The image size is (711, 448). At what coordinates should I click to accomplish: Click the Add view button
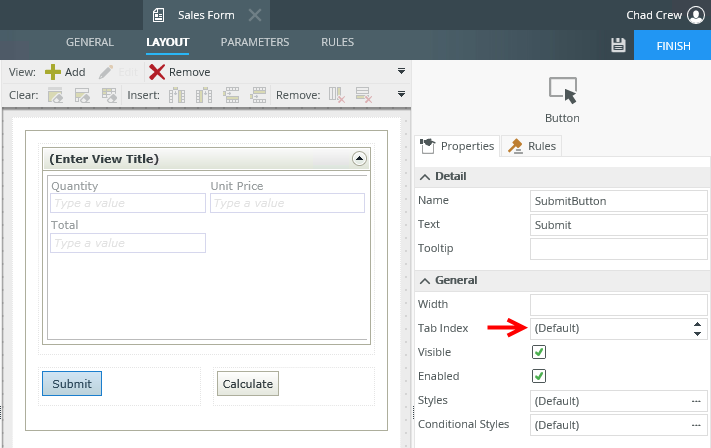(65, 72)
